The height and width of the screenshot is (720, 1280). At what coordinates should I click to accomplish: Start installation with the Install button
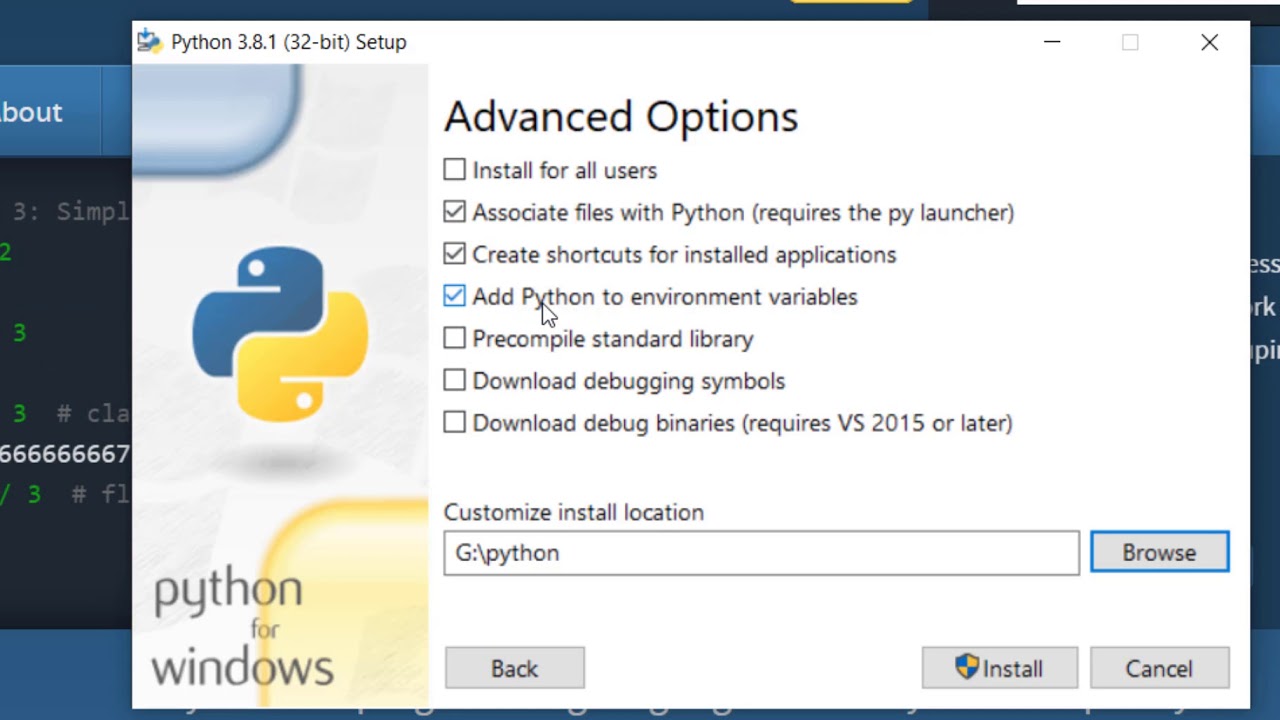(x=1000, y=668)
